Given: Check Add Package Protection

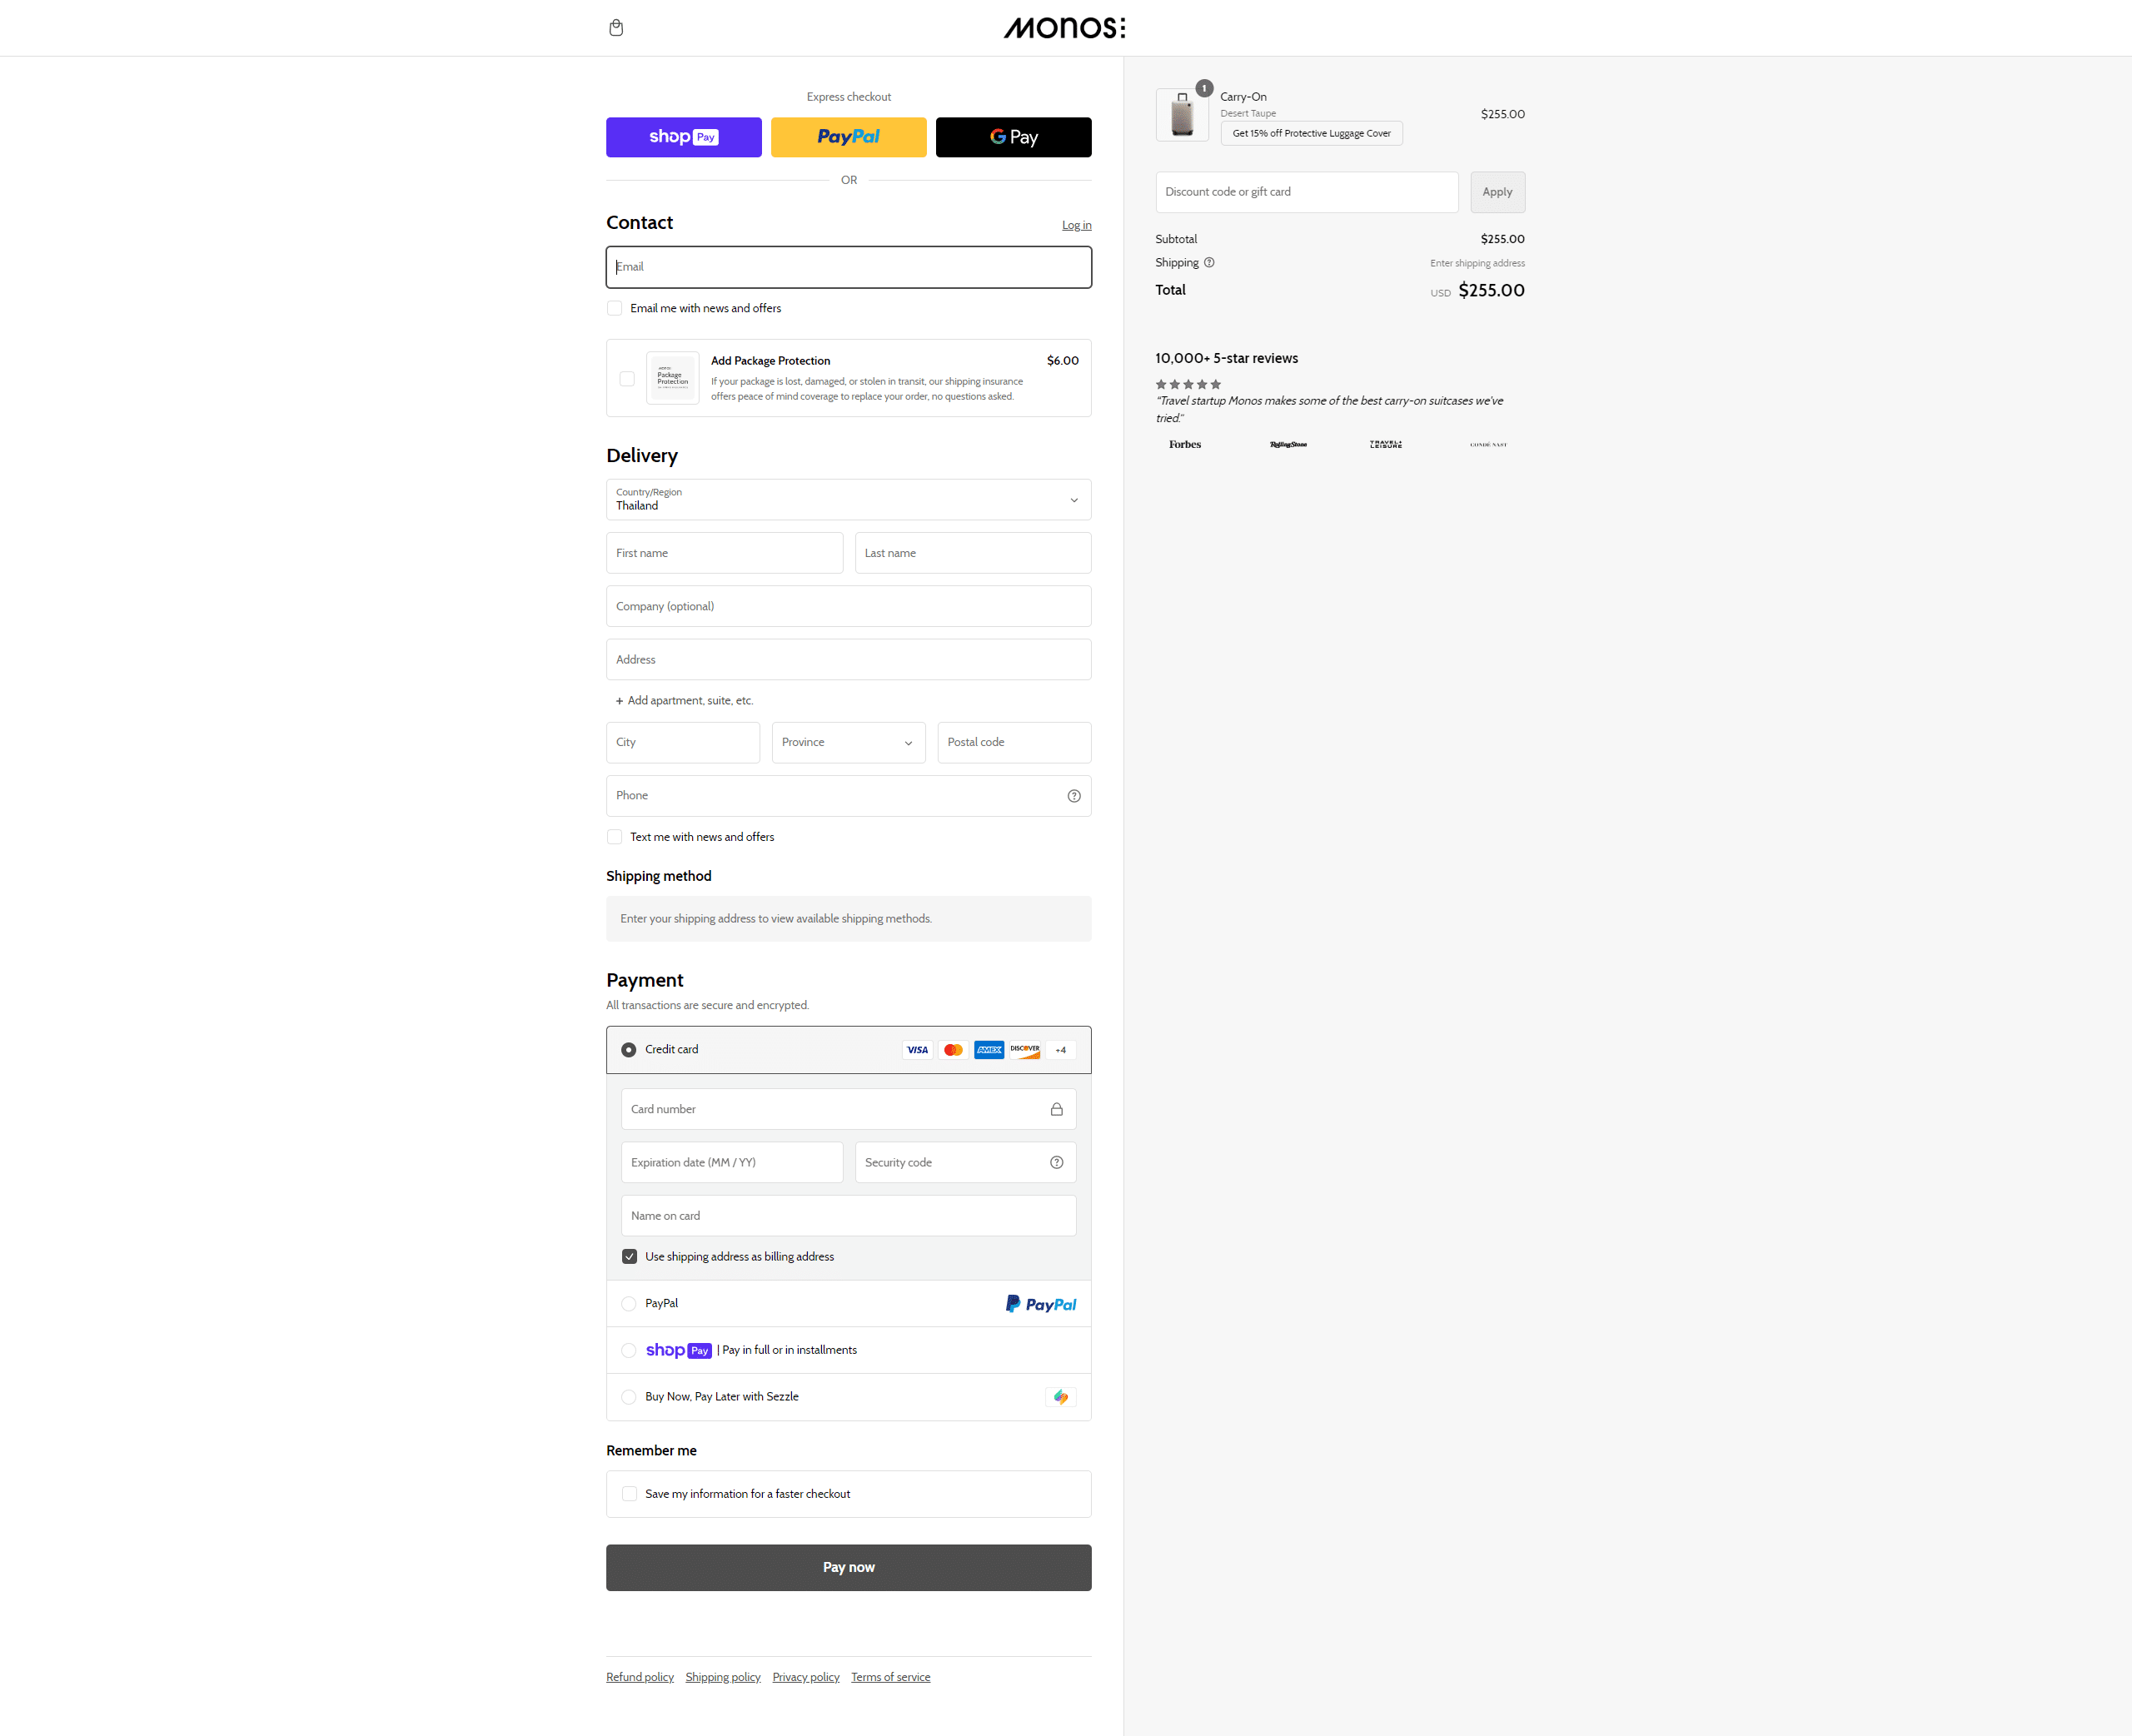Looking at the screenshot, I should coord(627,378).
